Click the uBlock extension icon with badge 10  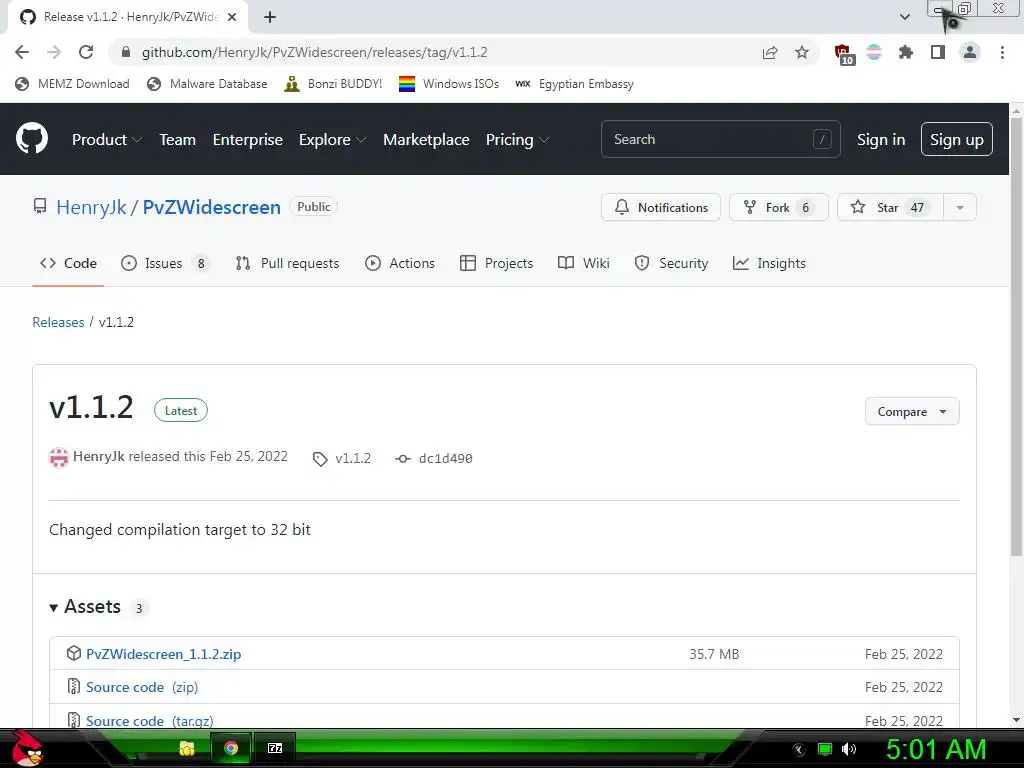pos(843,54)
